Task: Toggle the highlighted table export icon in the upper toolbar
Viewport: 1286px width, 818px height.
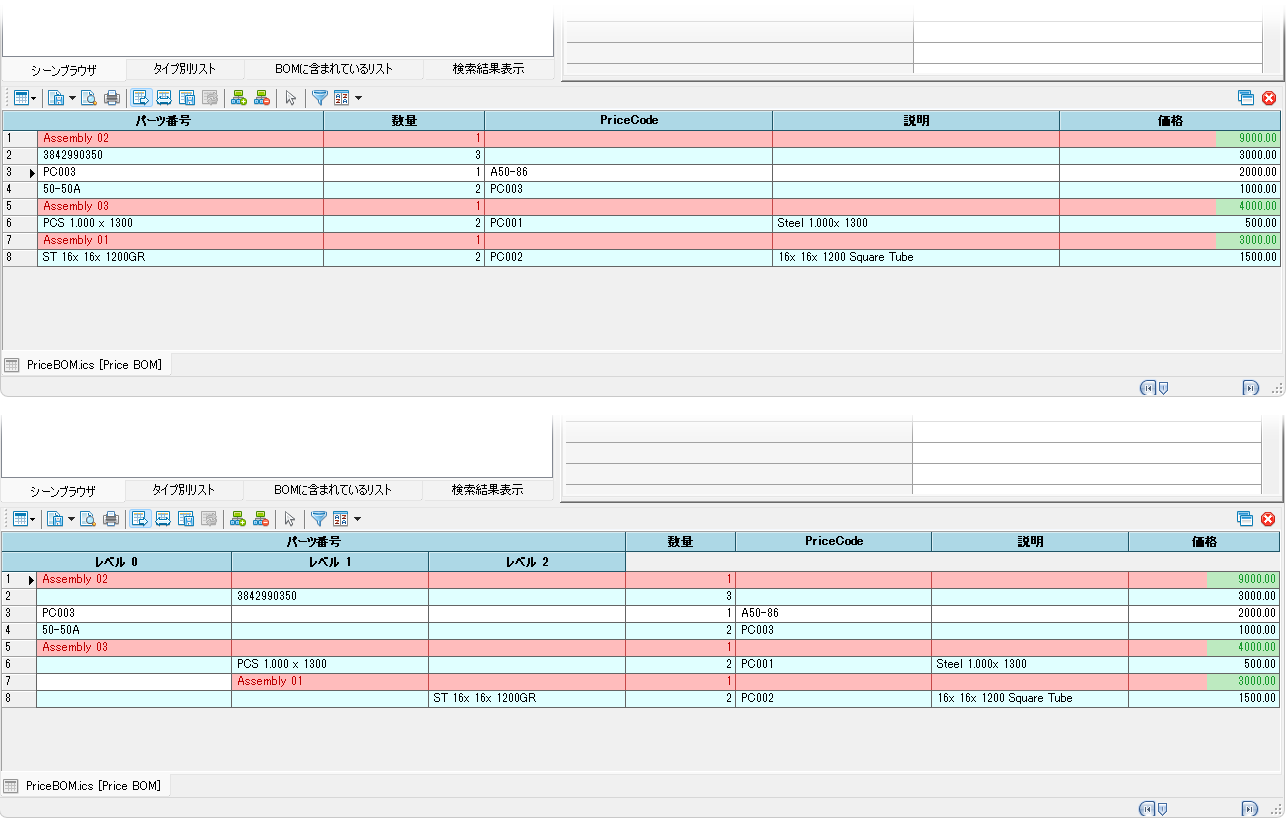Action: [x=140, y=98]
